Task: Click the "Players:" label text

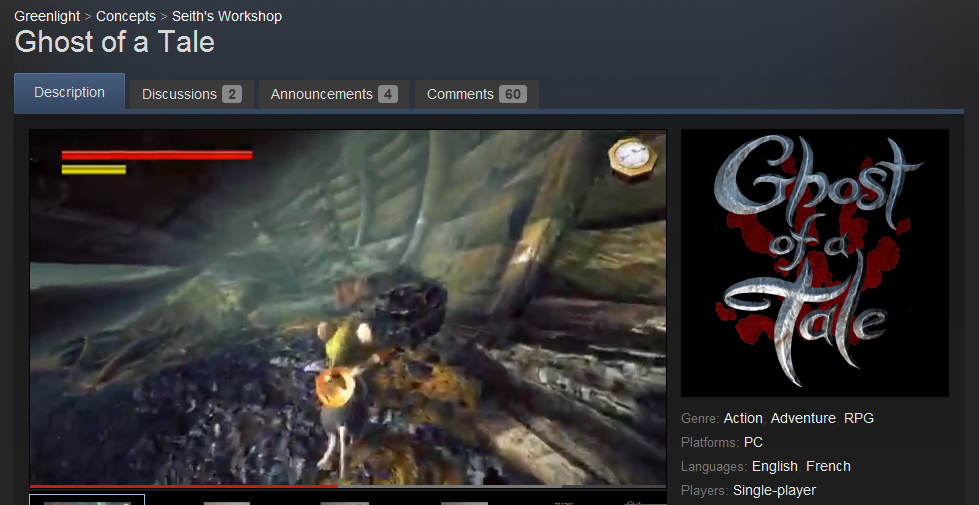Action: point(705,491)
